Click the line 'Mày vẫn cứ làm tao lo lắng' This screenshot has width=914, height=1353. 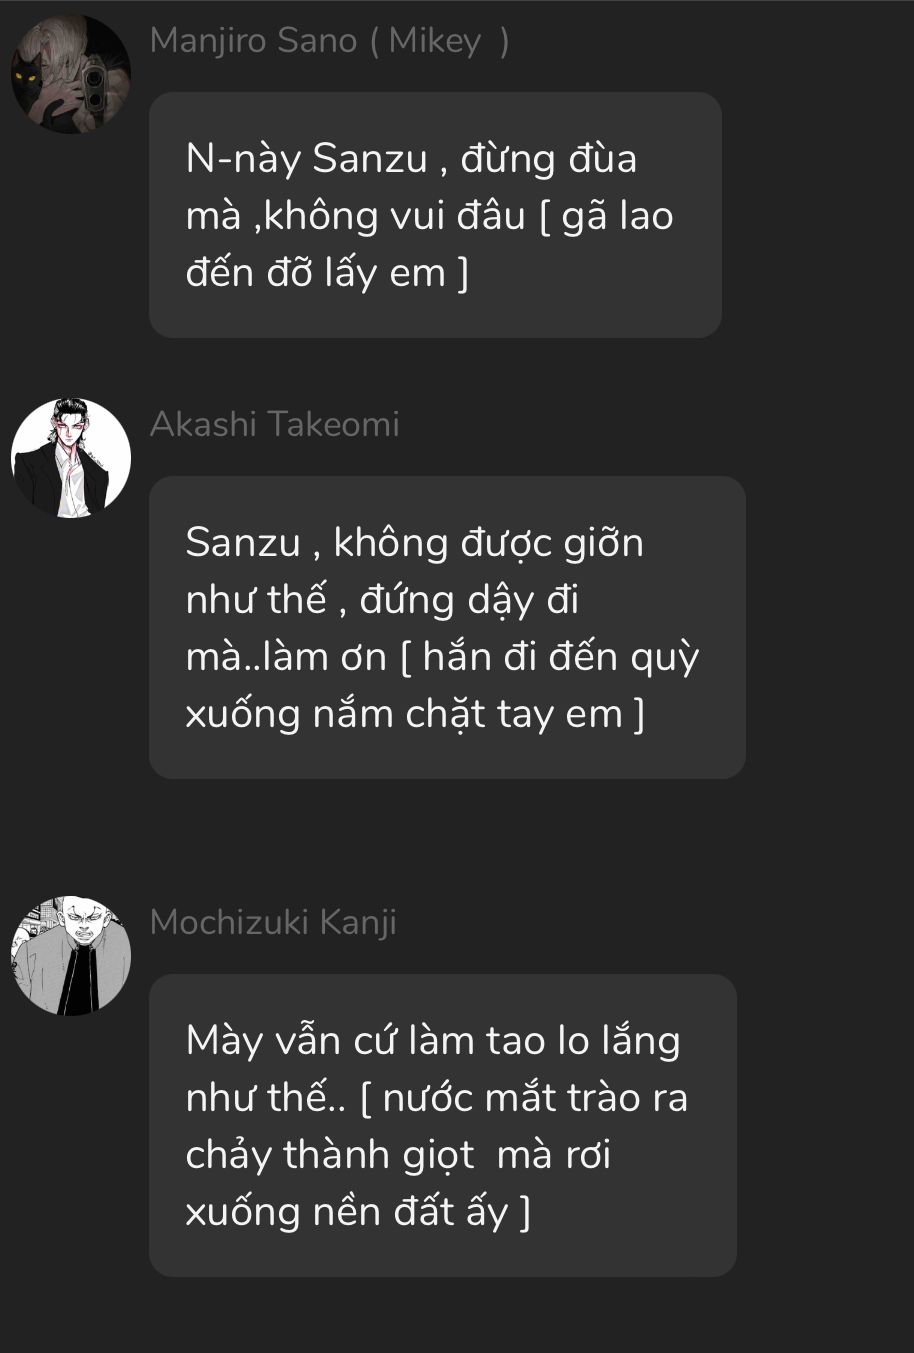coord(433,1041)
